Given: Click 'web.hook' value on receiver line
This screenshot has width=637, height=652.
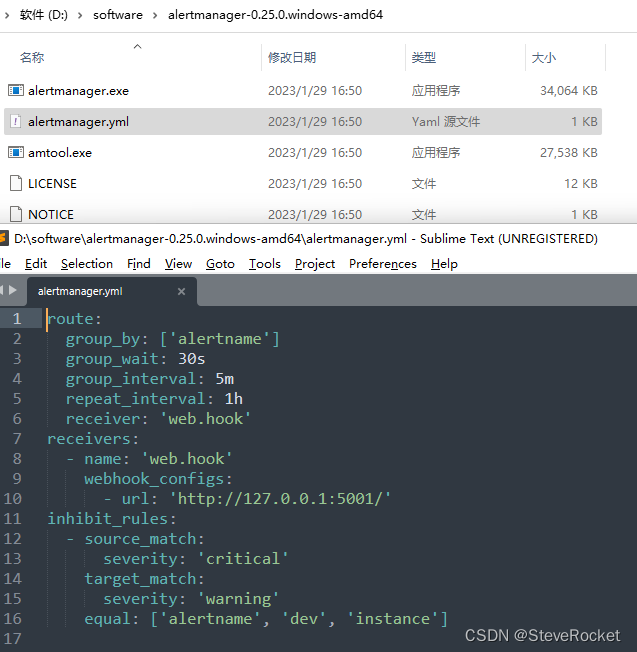Looking at the screenshot, I should point(205,419).
